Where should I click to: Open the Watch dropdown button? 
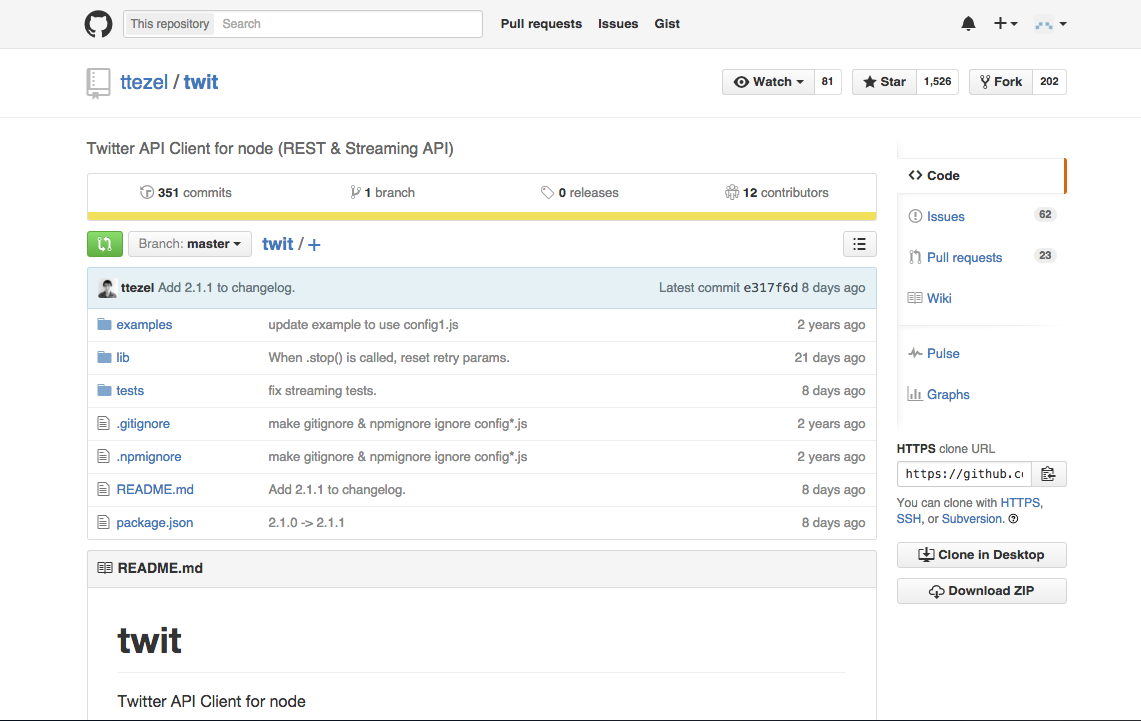click(x=768, y=81)
